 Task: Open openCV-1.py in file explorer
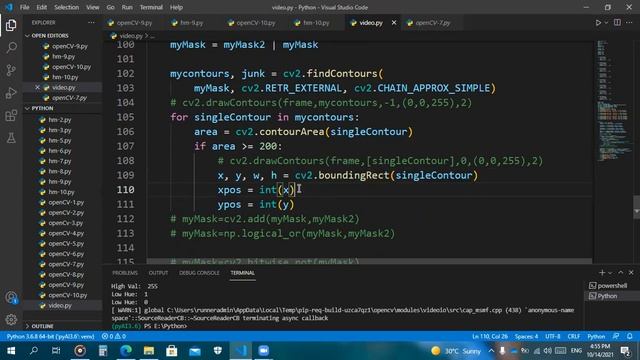(66, 202)
